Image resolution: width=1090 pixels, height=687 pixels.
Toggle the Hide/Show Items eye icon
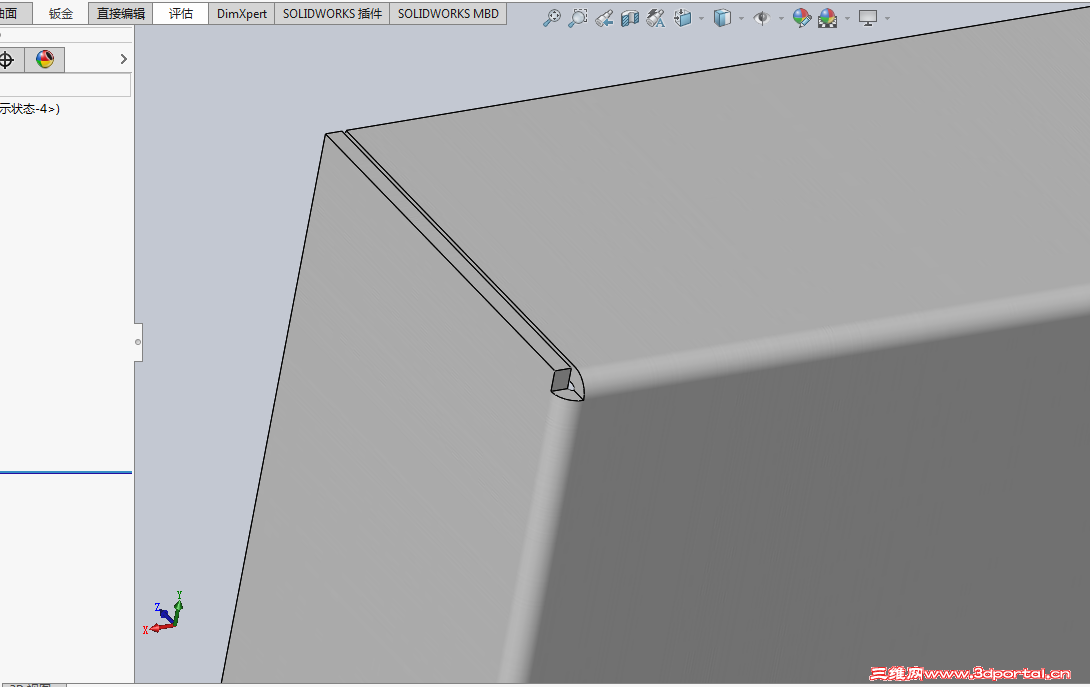click(762, 18)
